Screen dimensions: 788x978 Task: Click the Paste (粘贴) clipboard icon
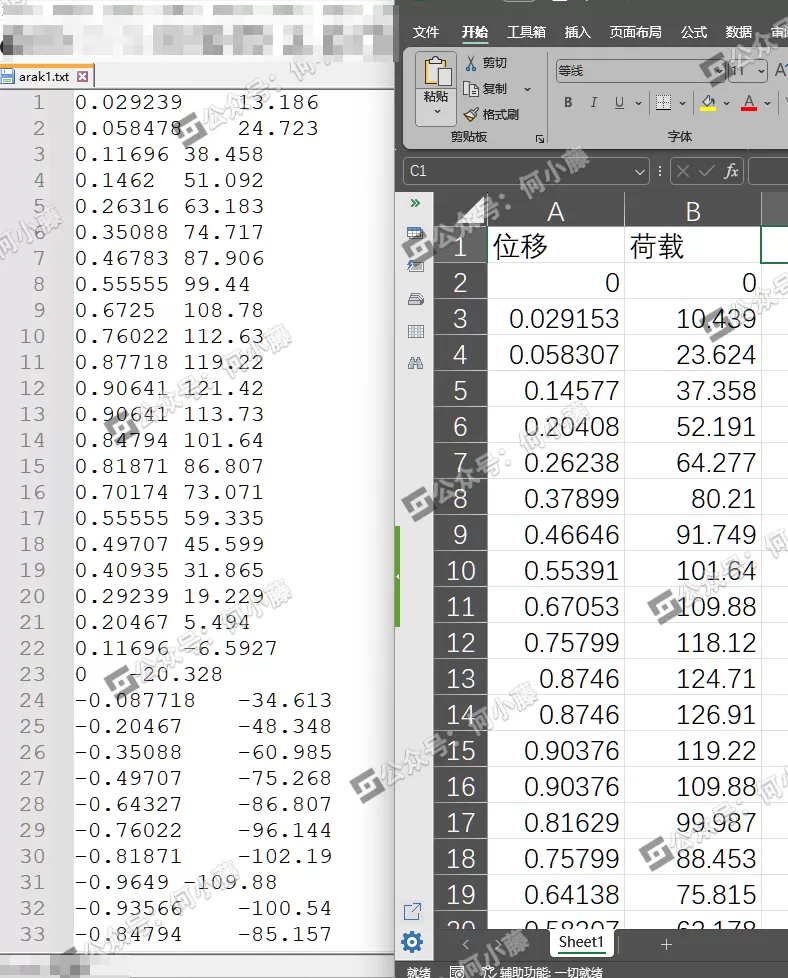point(436,73)
